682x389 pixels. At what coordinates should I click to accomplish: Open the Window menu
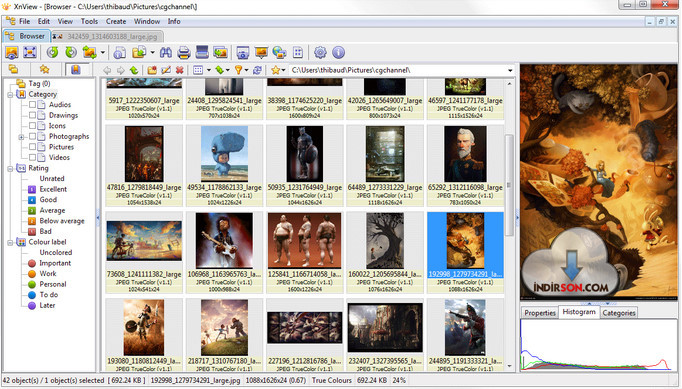[147, 21]
